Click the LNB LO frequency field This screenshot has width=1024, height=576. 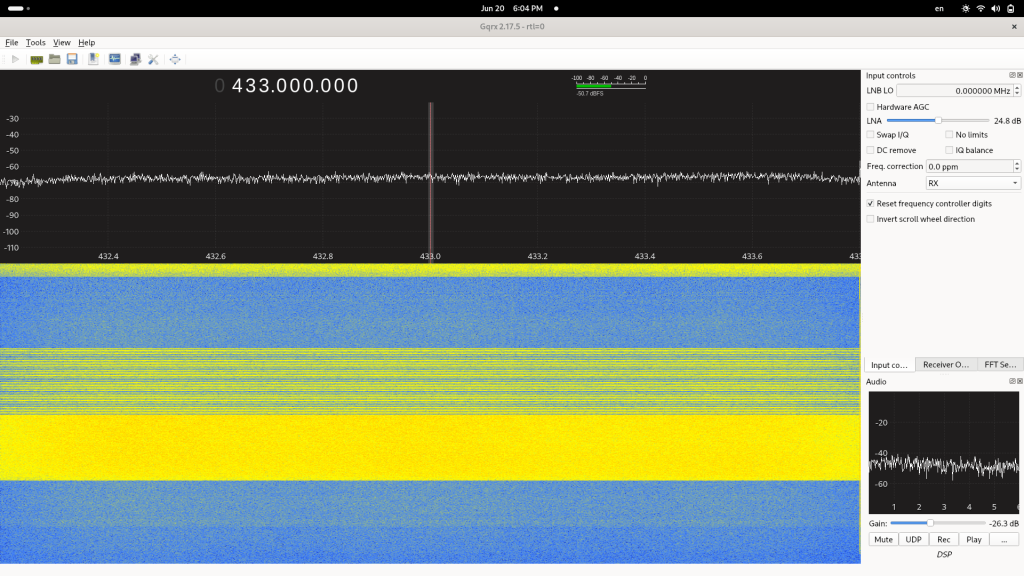pyautogui.click(x=954, y=91)
